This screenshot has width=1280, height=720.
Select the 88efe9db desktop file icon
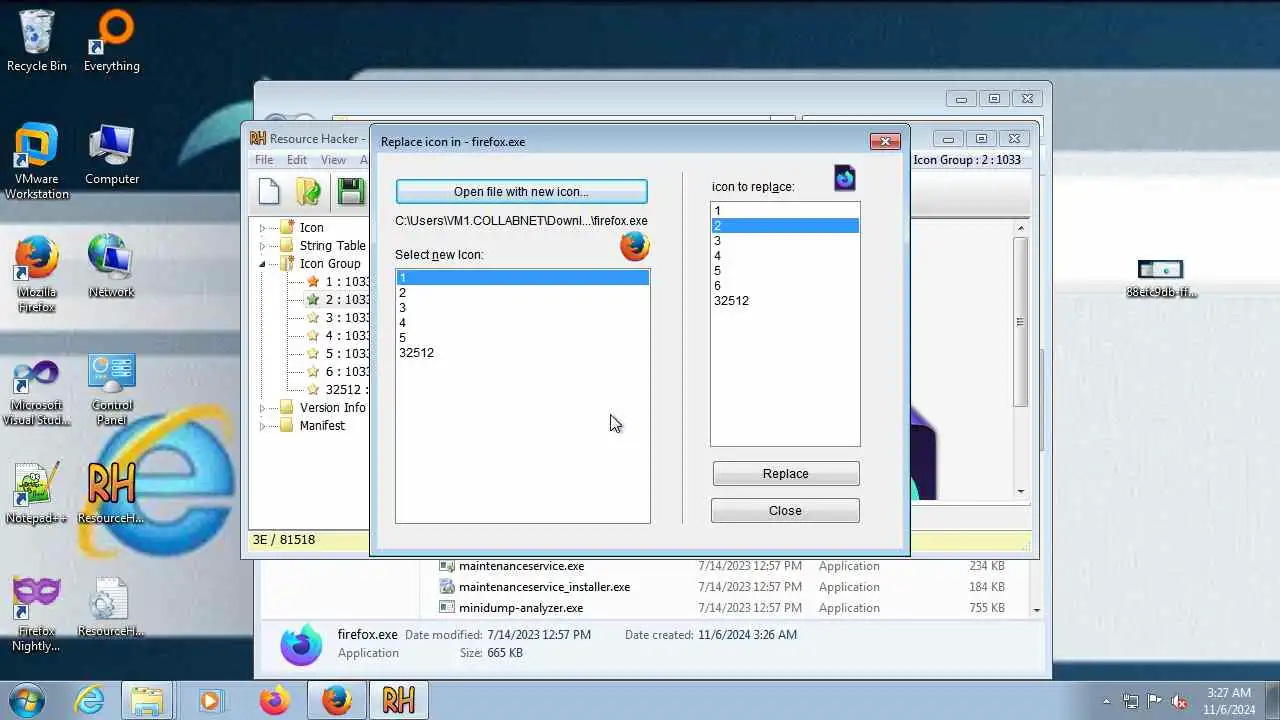tap(1161, 279)
